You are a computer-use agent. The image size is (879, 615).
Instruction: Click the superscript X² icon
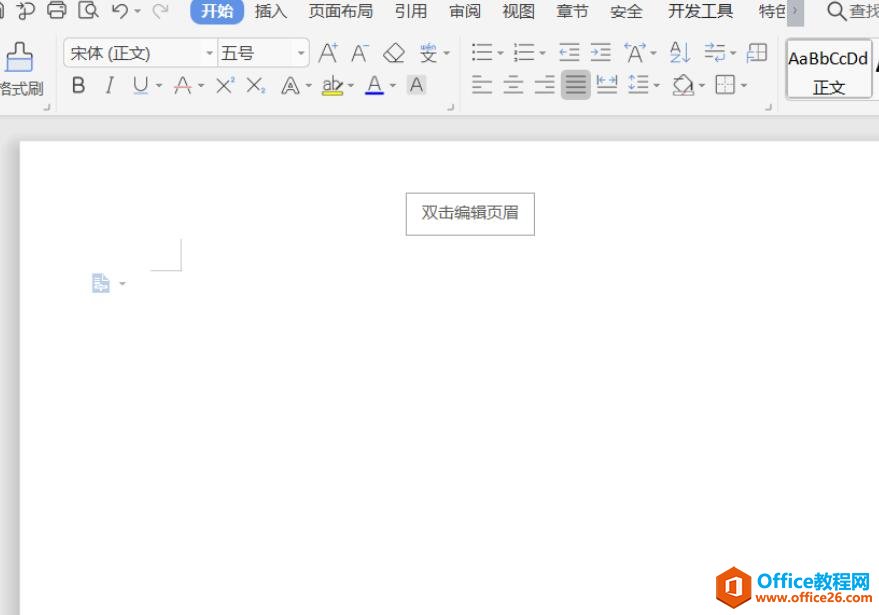tap(225, 86)
